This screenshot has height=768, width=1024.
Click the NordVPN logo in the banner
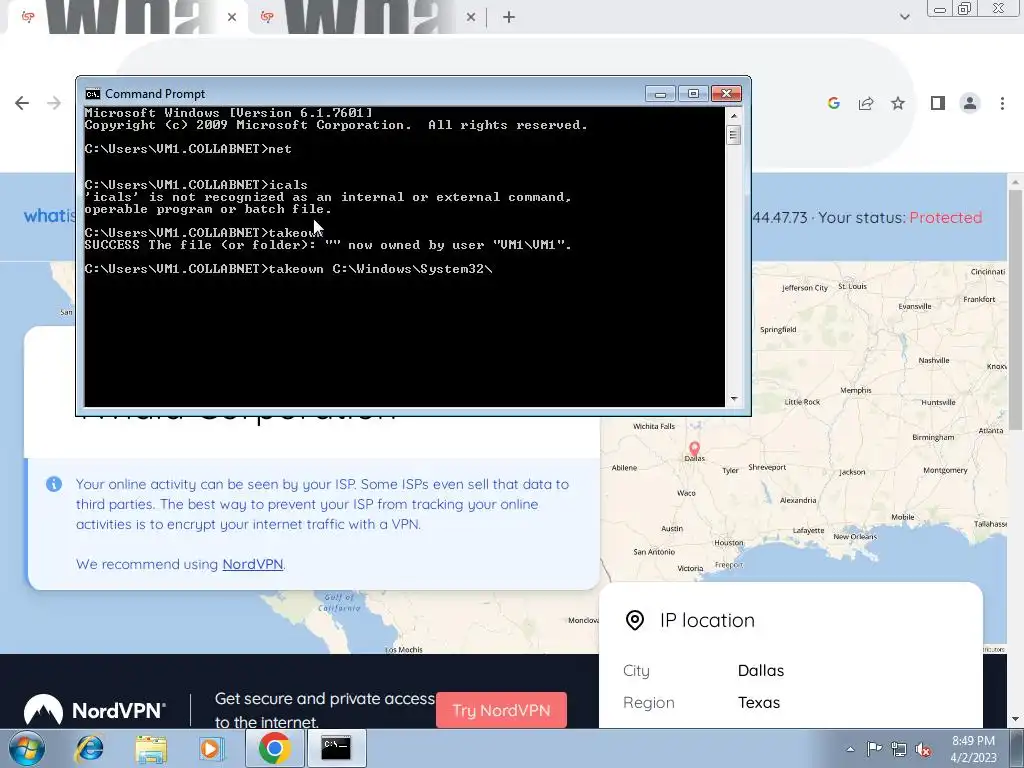click(x=95, y=710)
